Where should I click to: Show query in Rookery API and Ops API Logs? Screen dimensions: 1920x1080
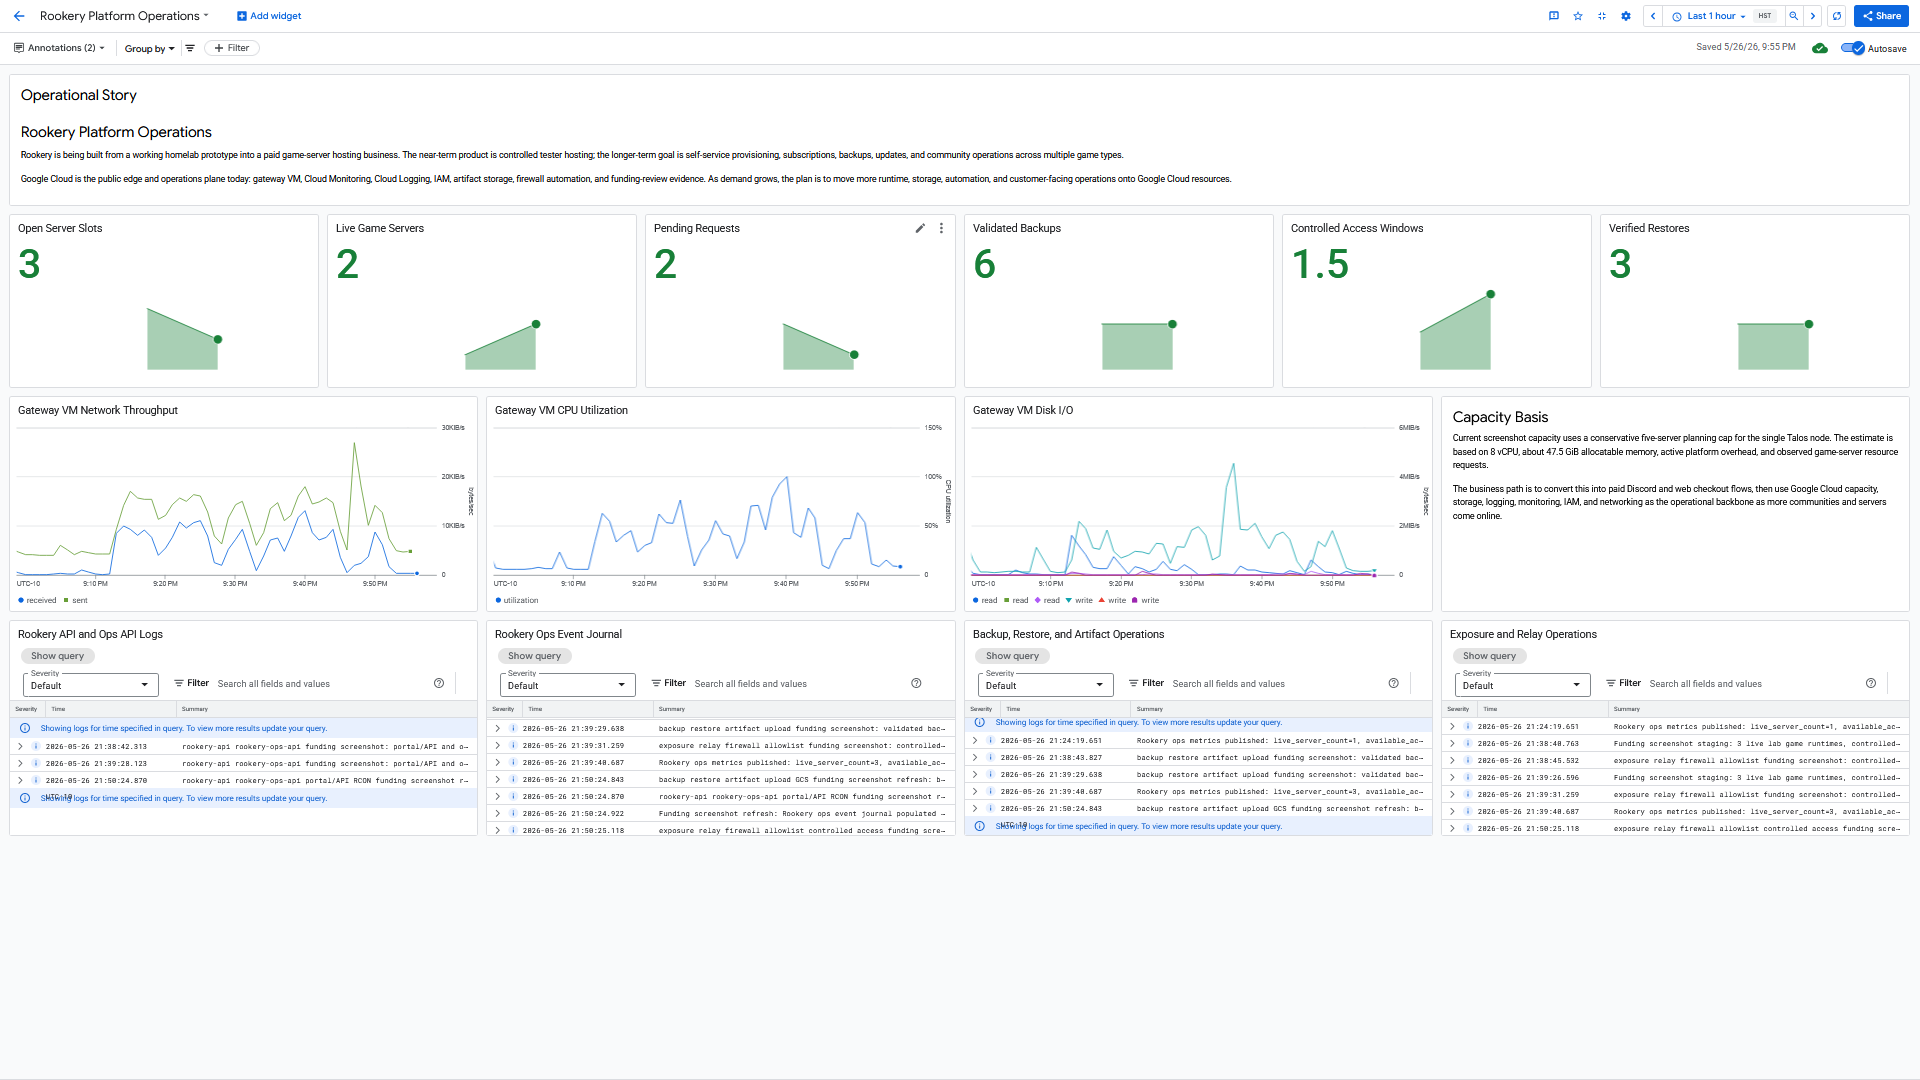(57, 656)
